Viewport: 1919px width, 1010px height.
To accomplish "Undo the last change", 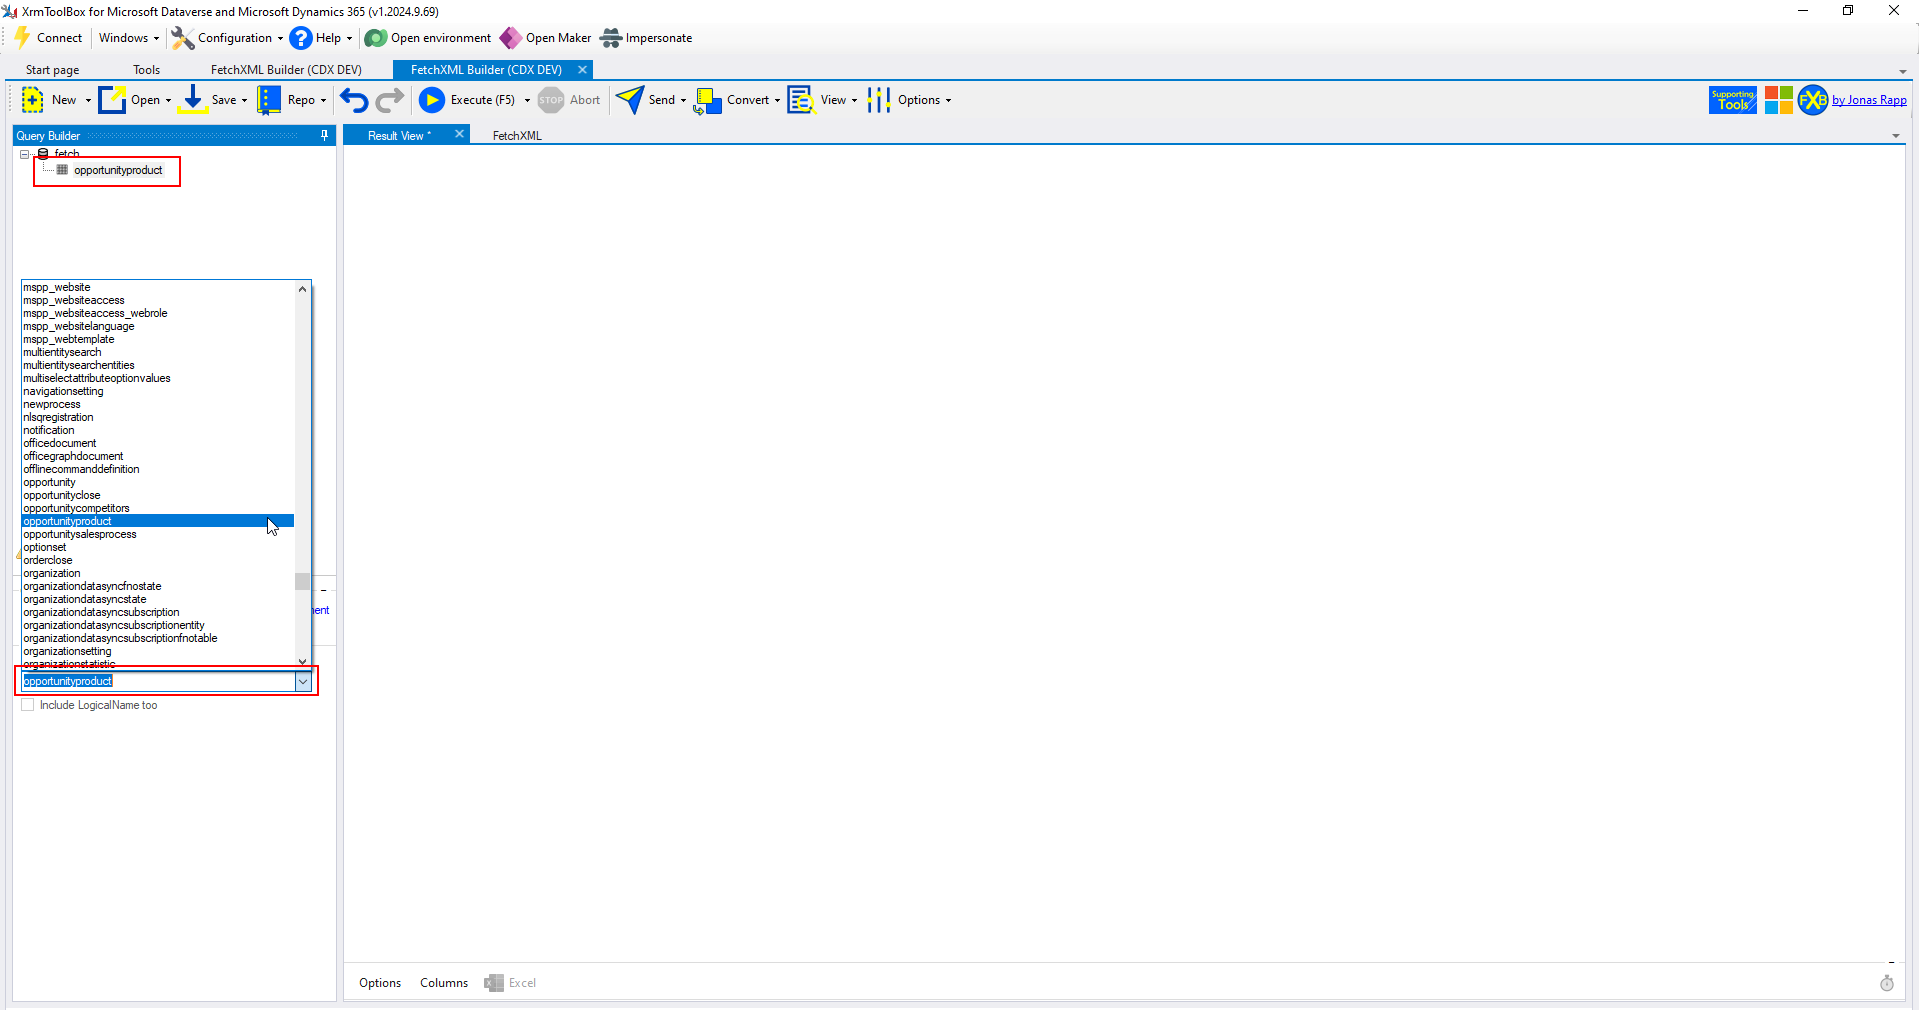I will pos(354,100).
